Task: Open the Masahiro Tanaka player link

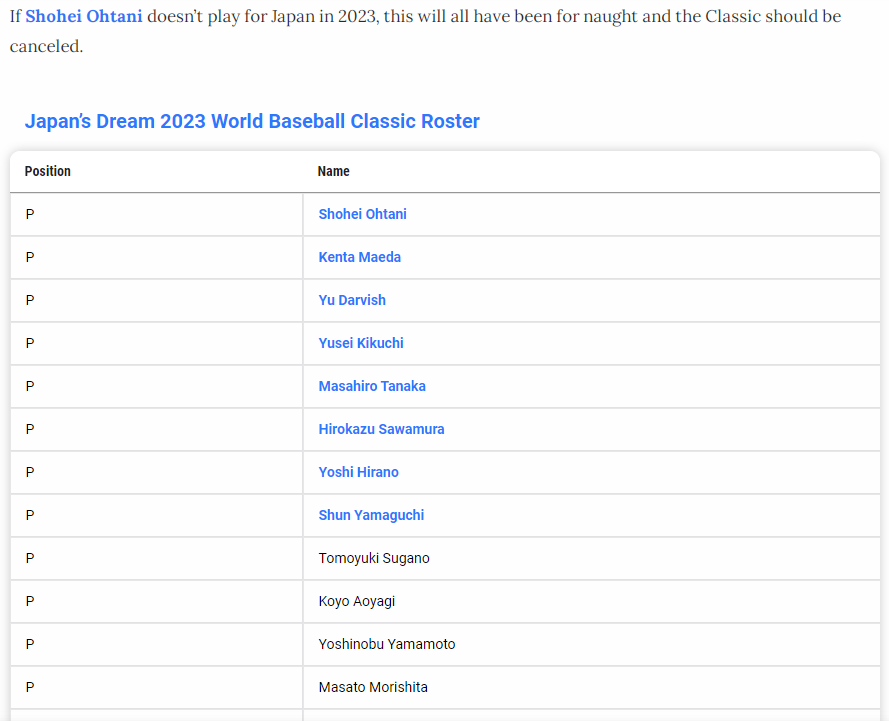Action: [x=372, y=387]
